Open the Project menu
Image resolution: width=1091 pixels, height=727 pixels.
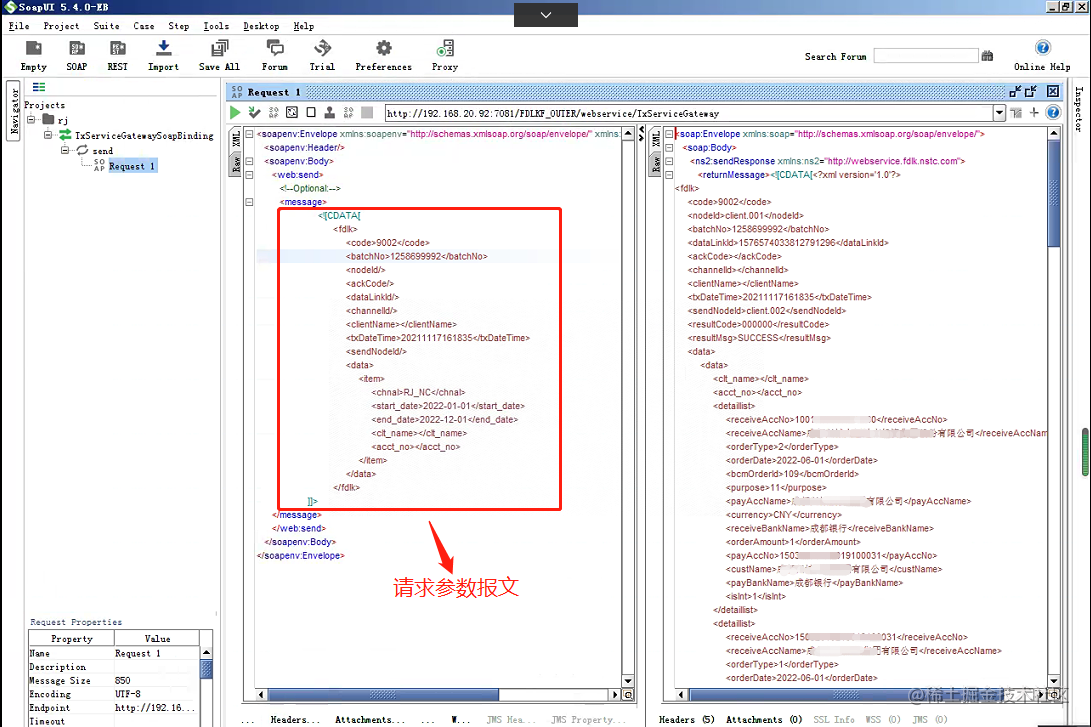[61, 26]
